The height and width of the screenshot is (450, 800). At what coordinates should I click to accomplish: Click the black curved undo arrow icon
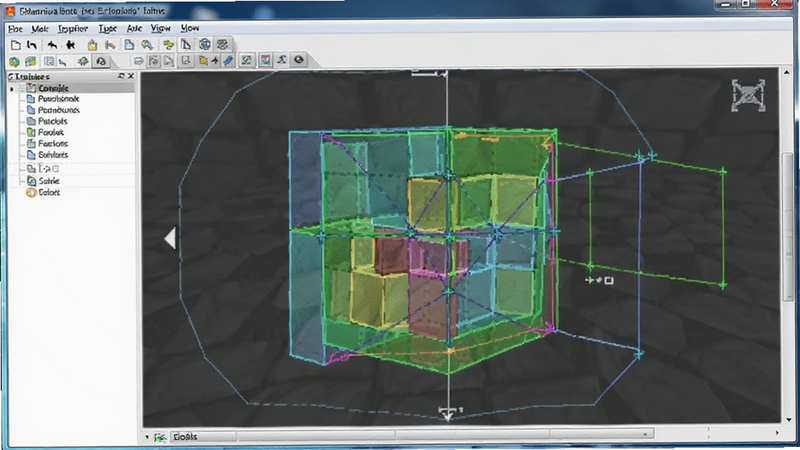[x=32, y=45]
